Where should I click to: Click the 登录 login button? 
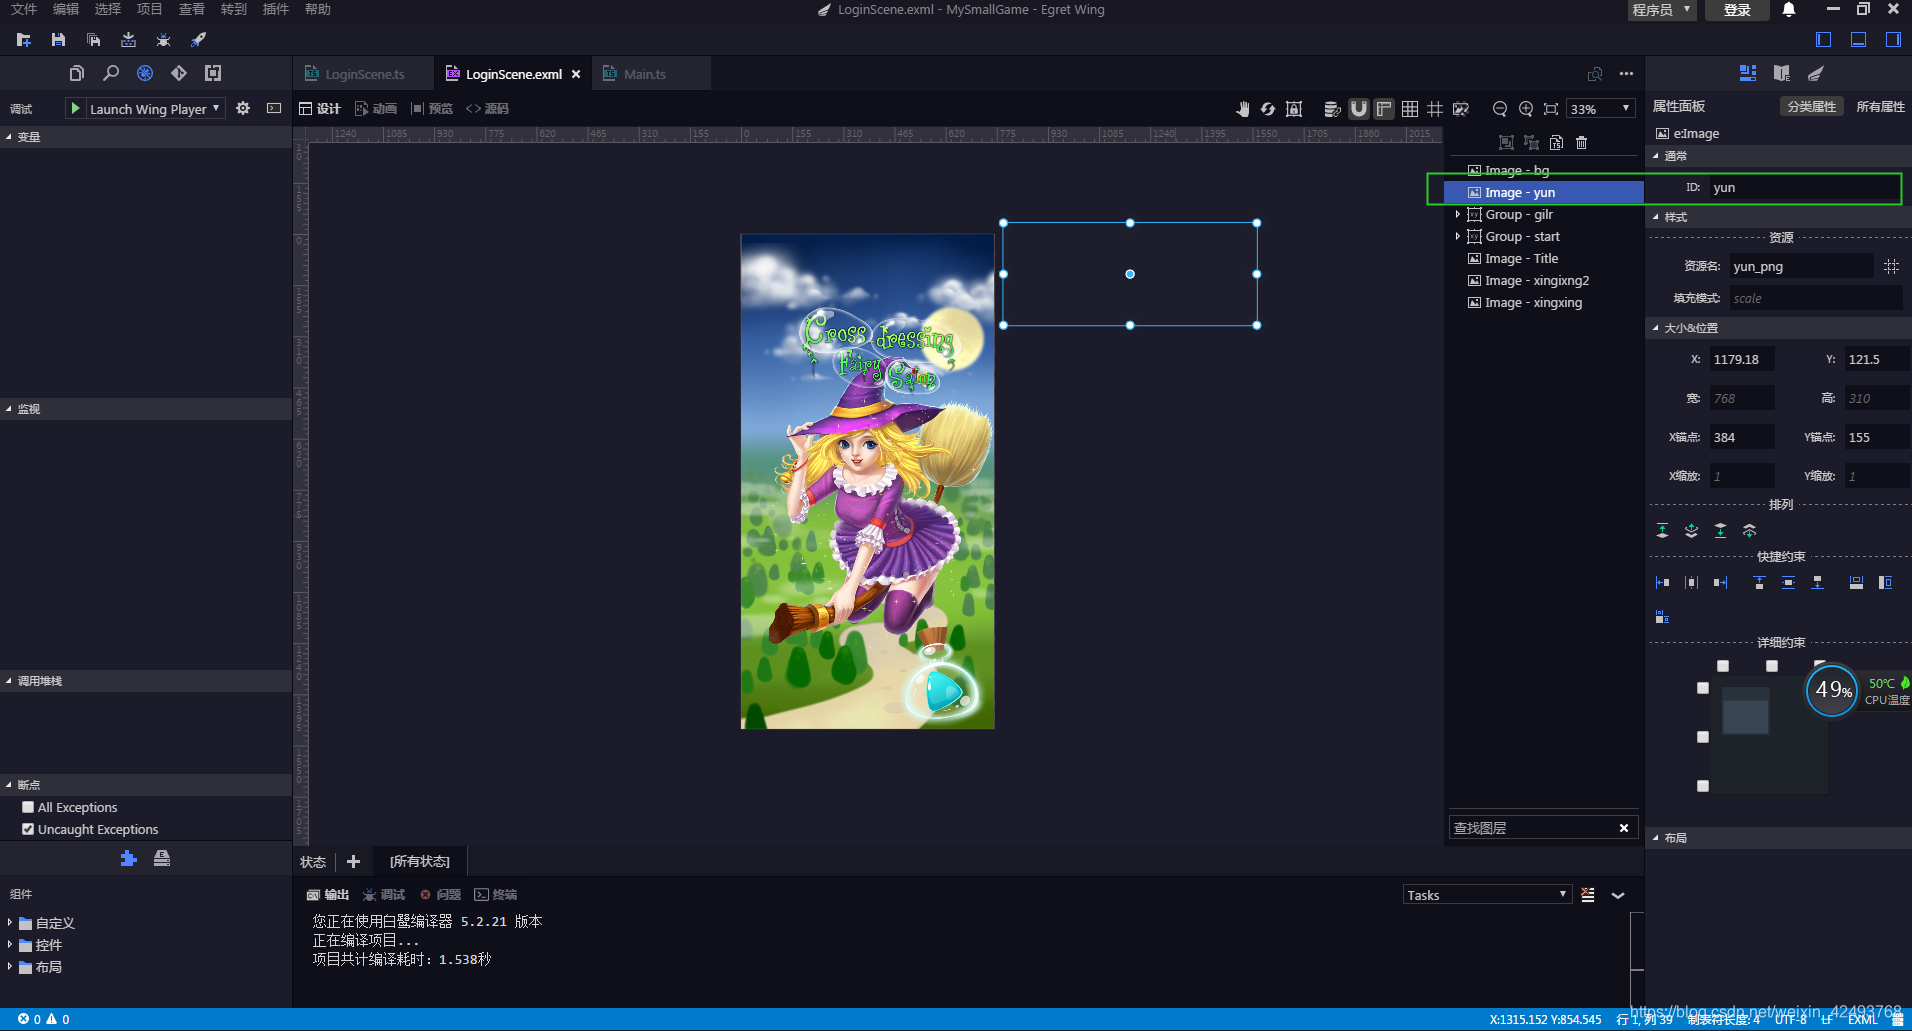click(x=1737, y=10)
